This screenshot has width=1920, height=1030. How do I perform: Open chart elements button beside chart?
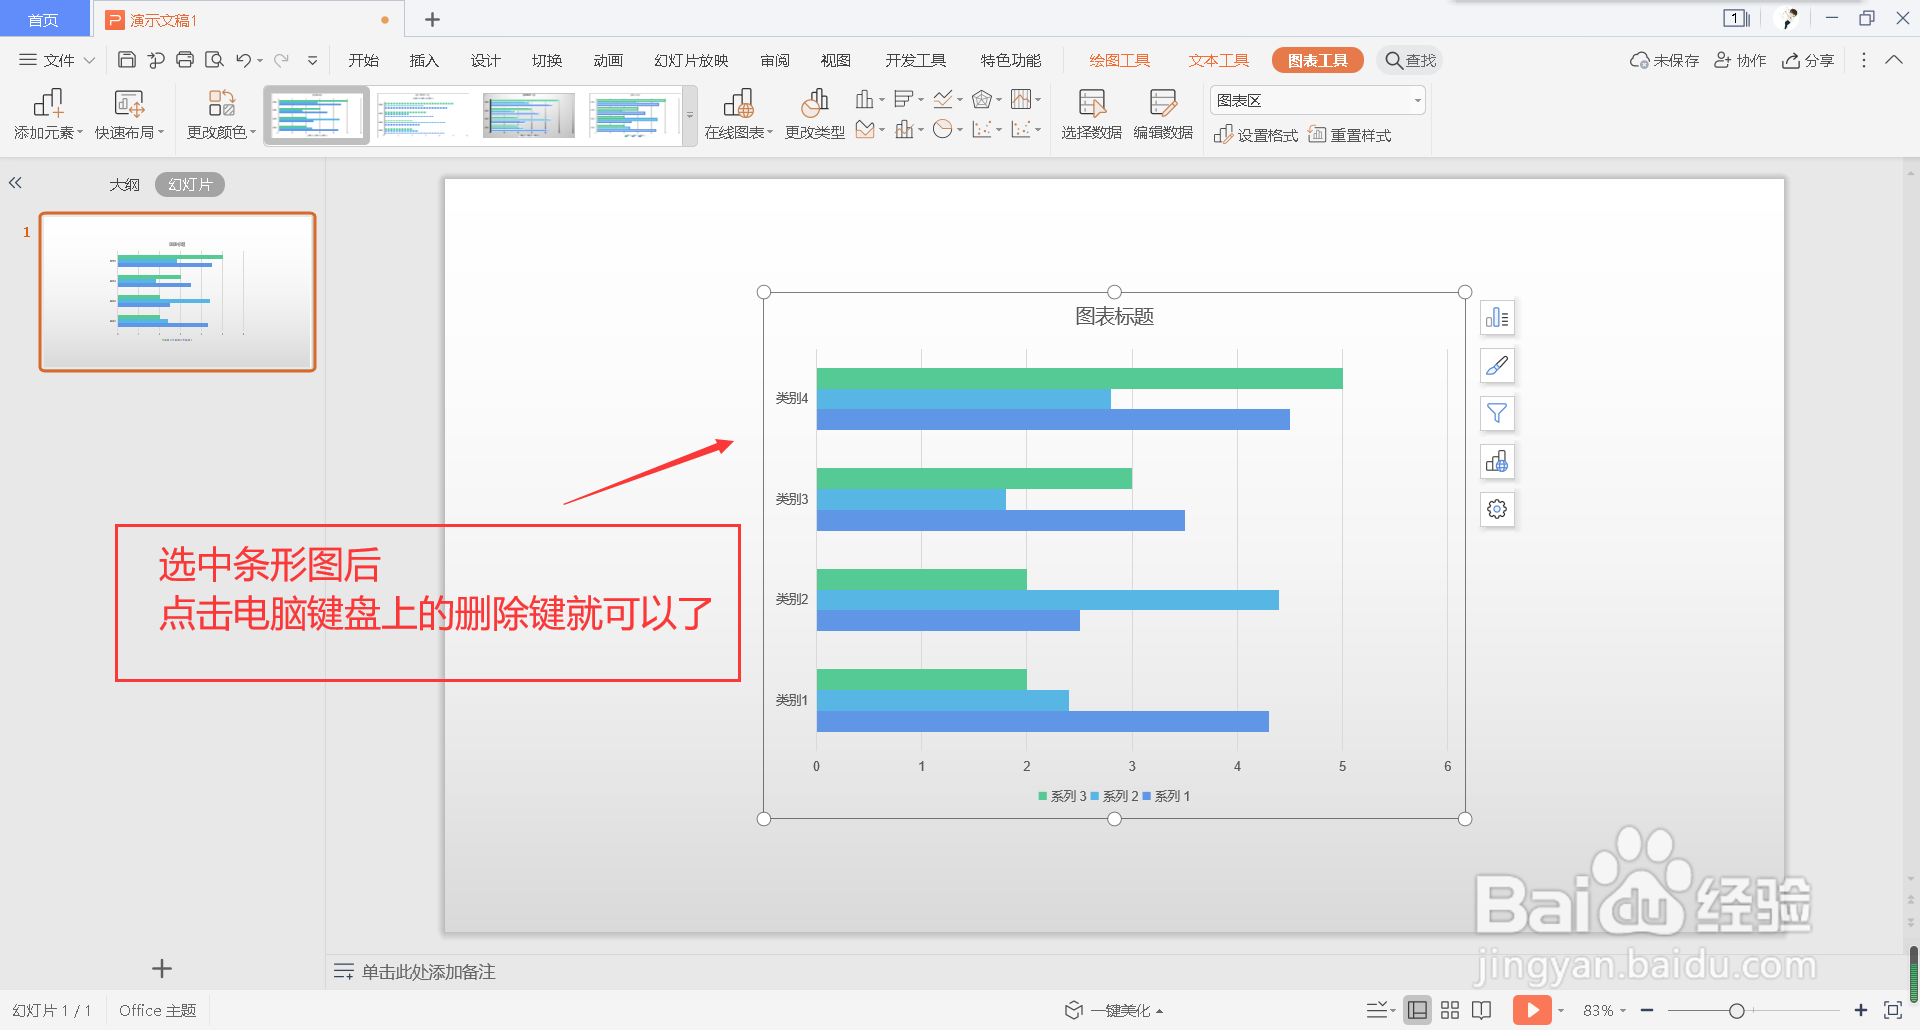[1497, 318]
